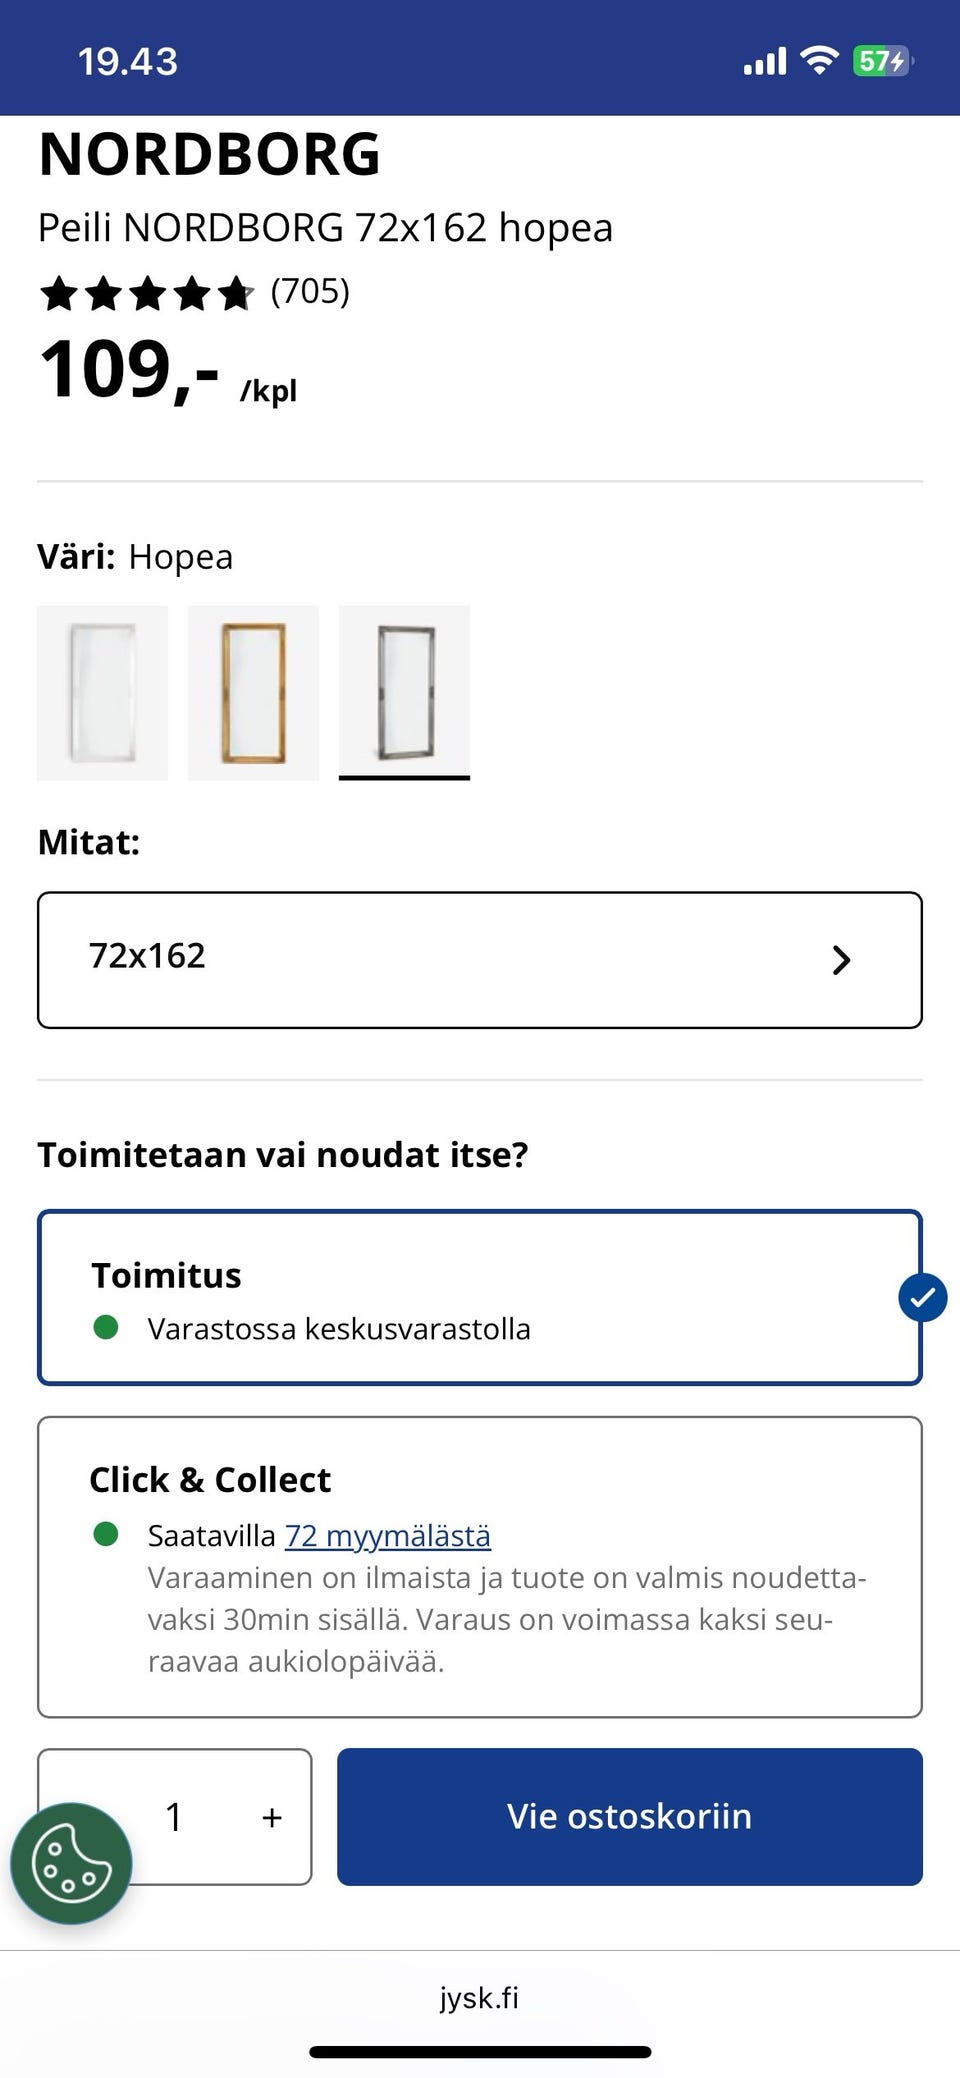Image resolution: width=960 pixels, height=2078 pixels.
Task: Tap the quantity number field
Action: 175,1817
